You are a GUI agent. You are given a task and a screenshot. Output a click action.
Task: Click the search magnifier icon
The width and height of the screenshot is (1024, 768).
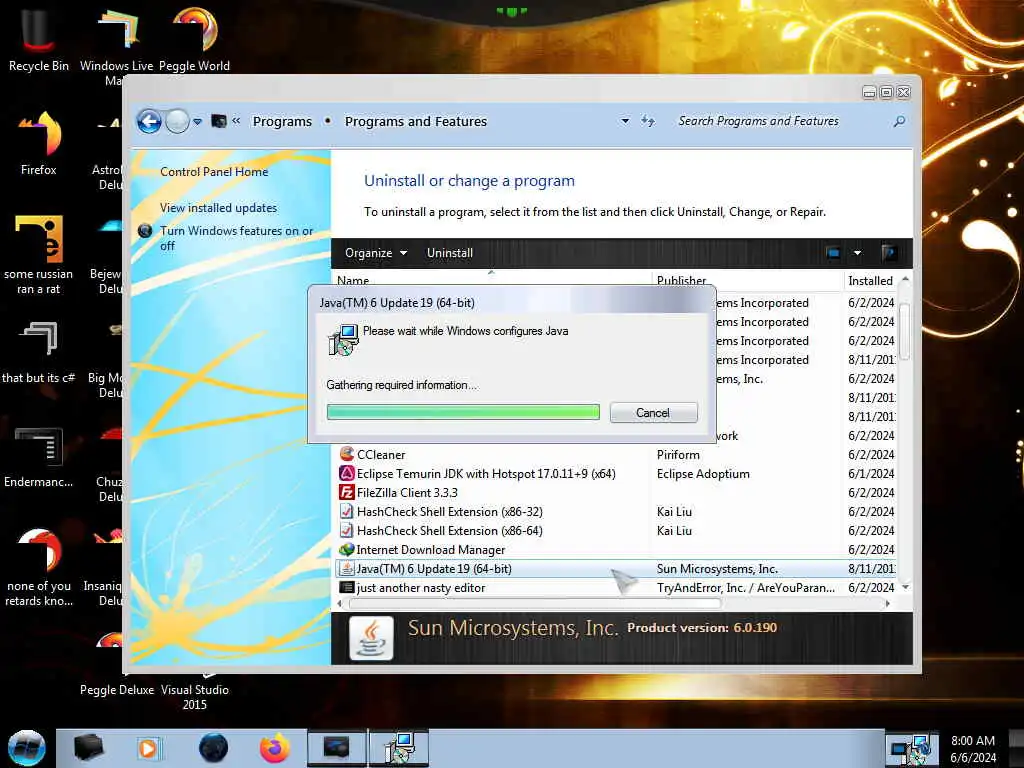point(899,121)
